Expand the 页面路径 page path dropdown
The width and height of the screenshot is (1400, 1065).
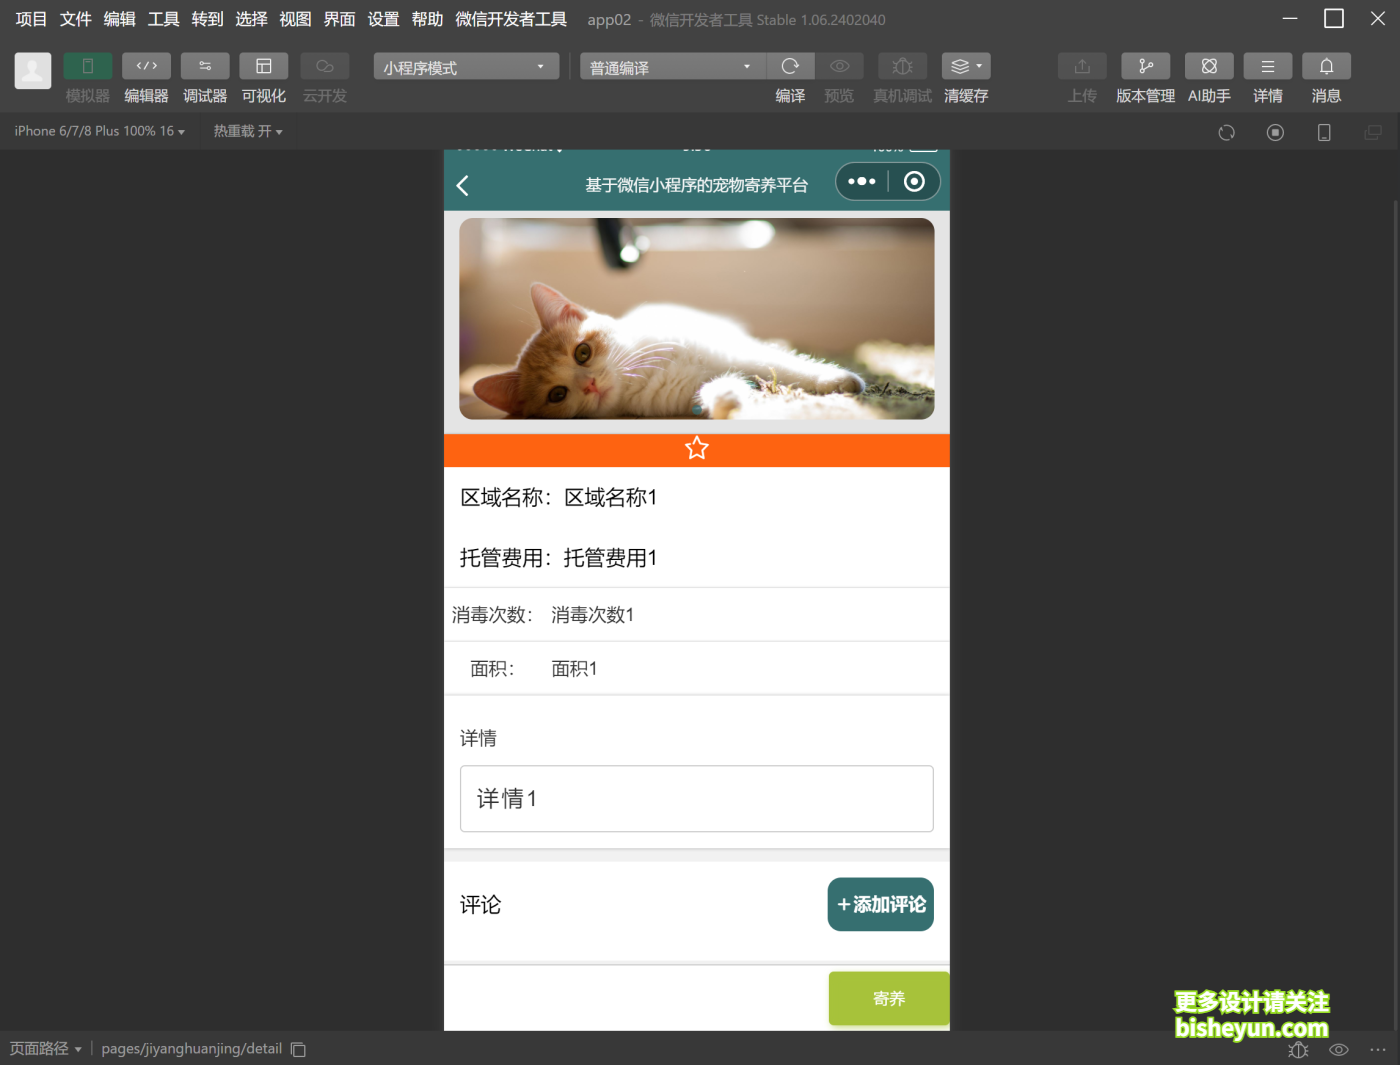coord(46,1048)
